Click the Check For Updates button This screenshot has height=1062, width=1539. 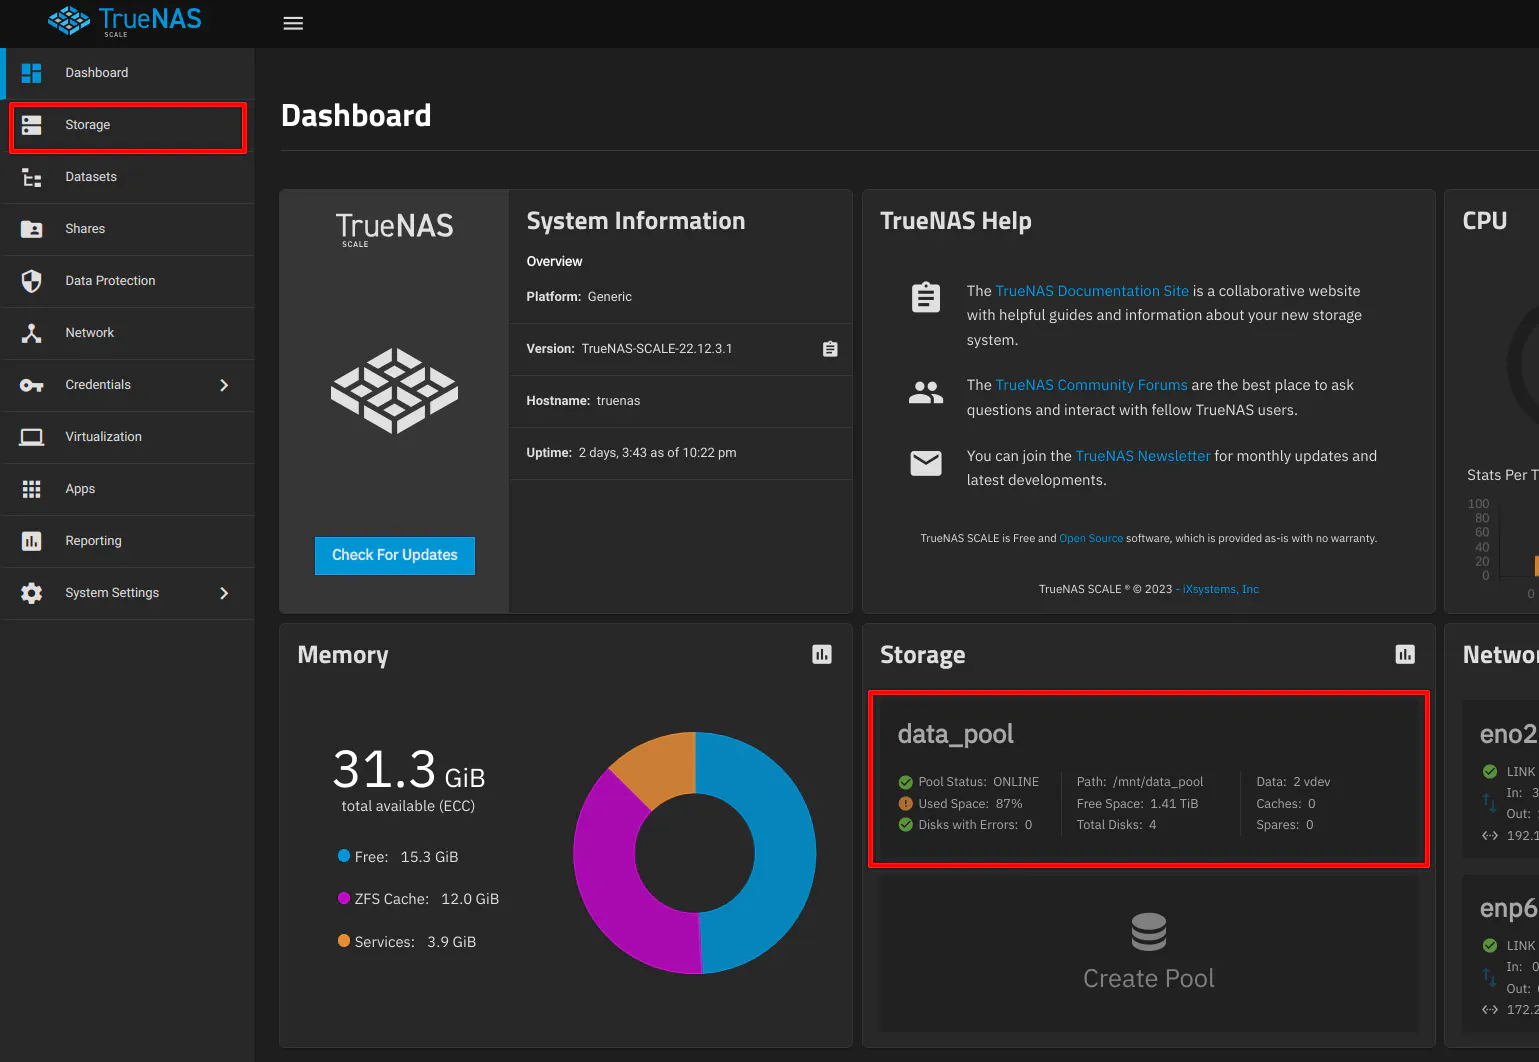click(395, 555)
